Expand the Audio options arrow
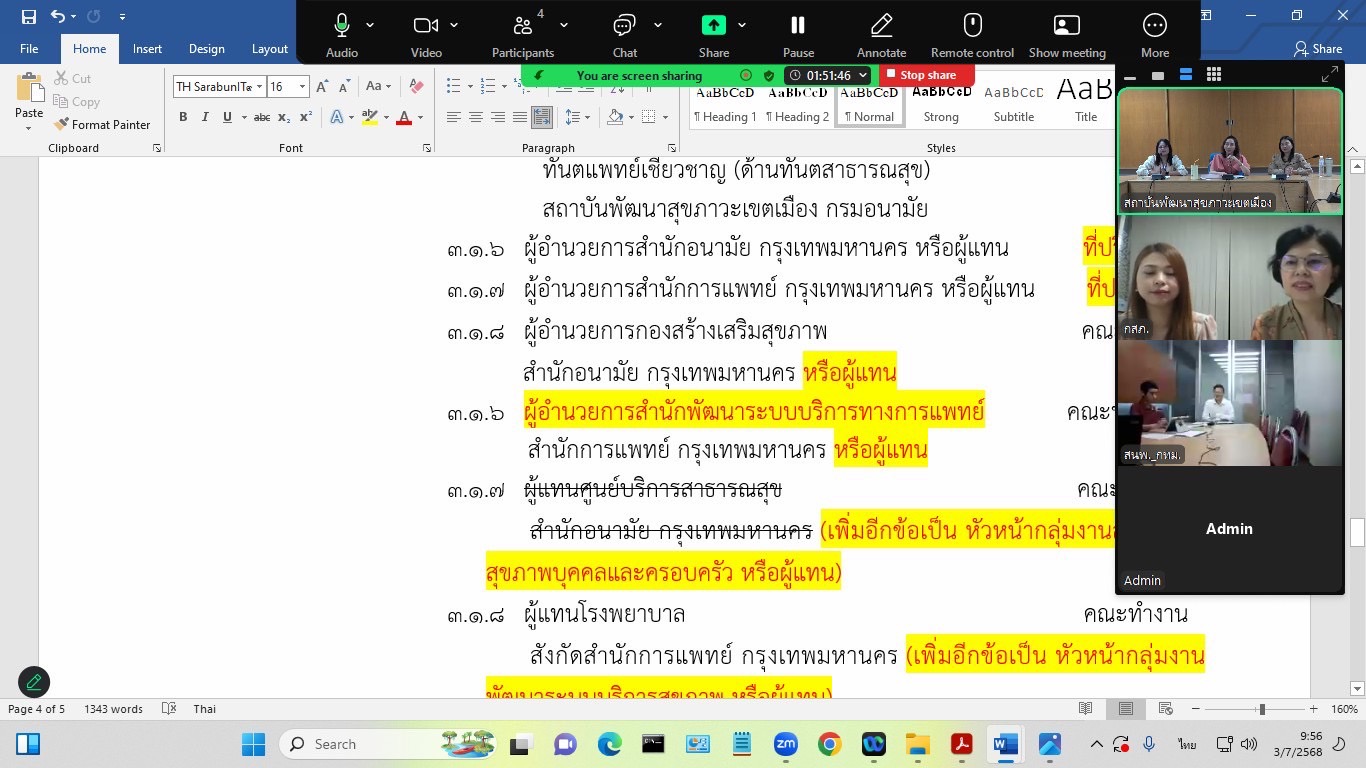 tap(370, 25)
